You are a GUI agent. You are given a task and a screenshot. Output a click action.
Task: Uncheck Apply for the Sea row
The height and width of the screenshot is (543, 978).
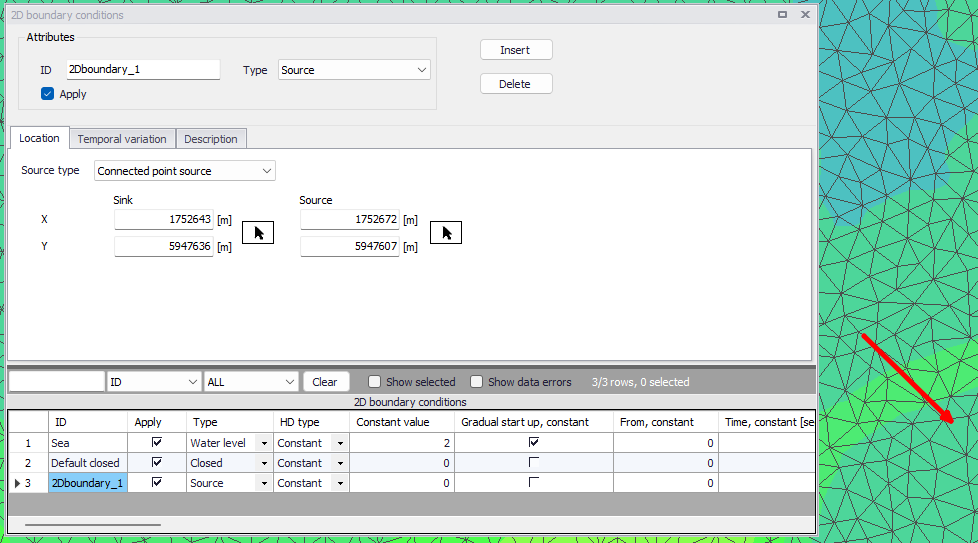tap(157, 442)
